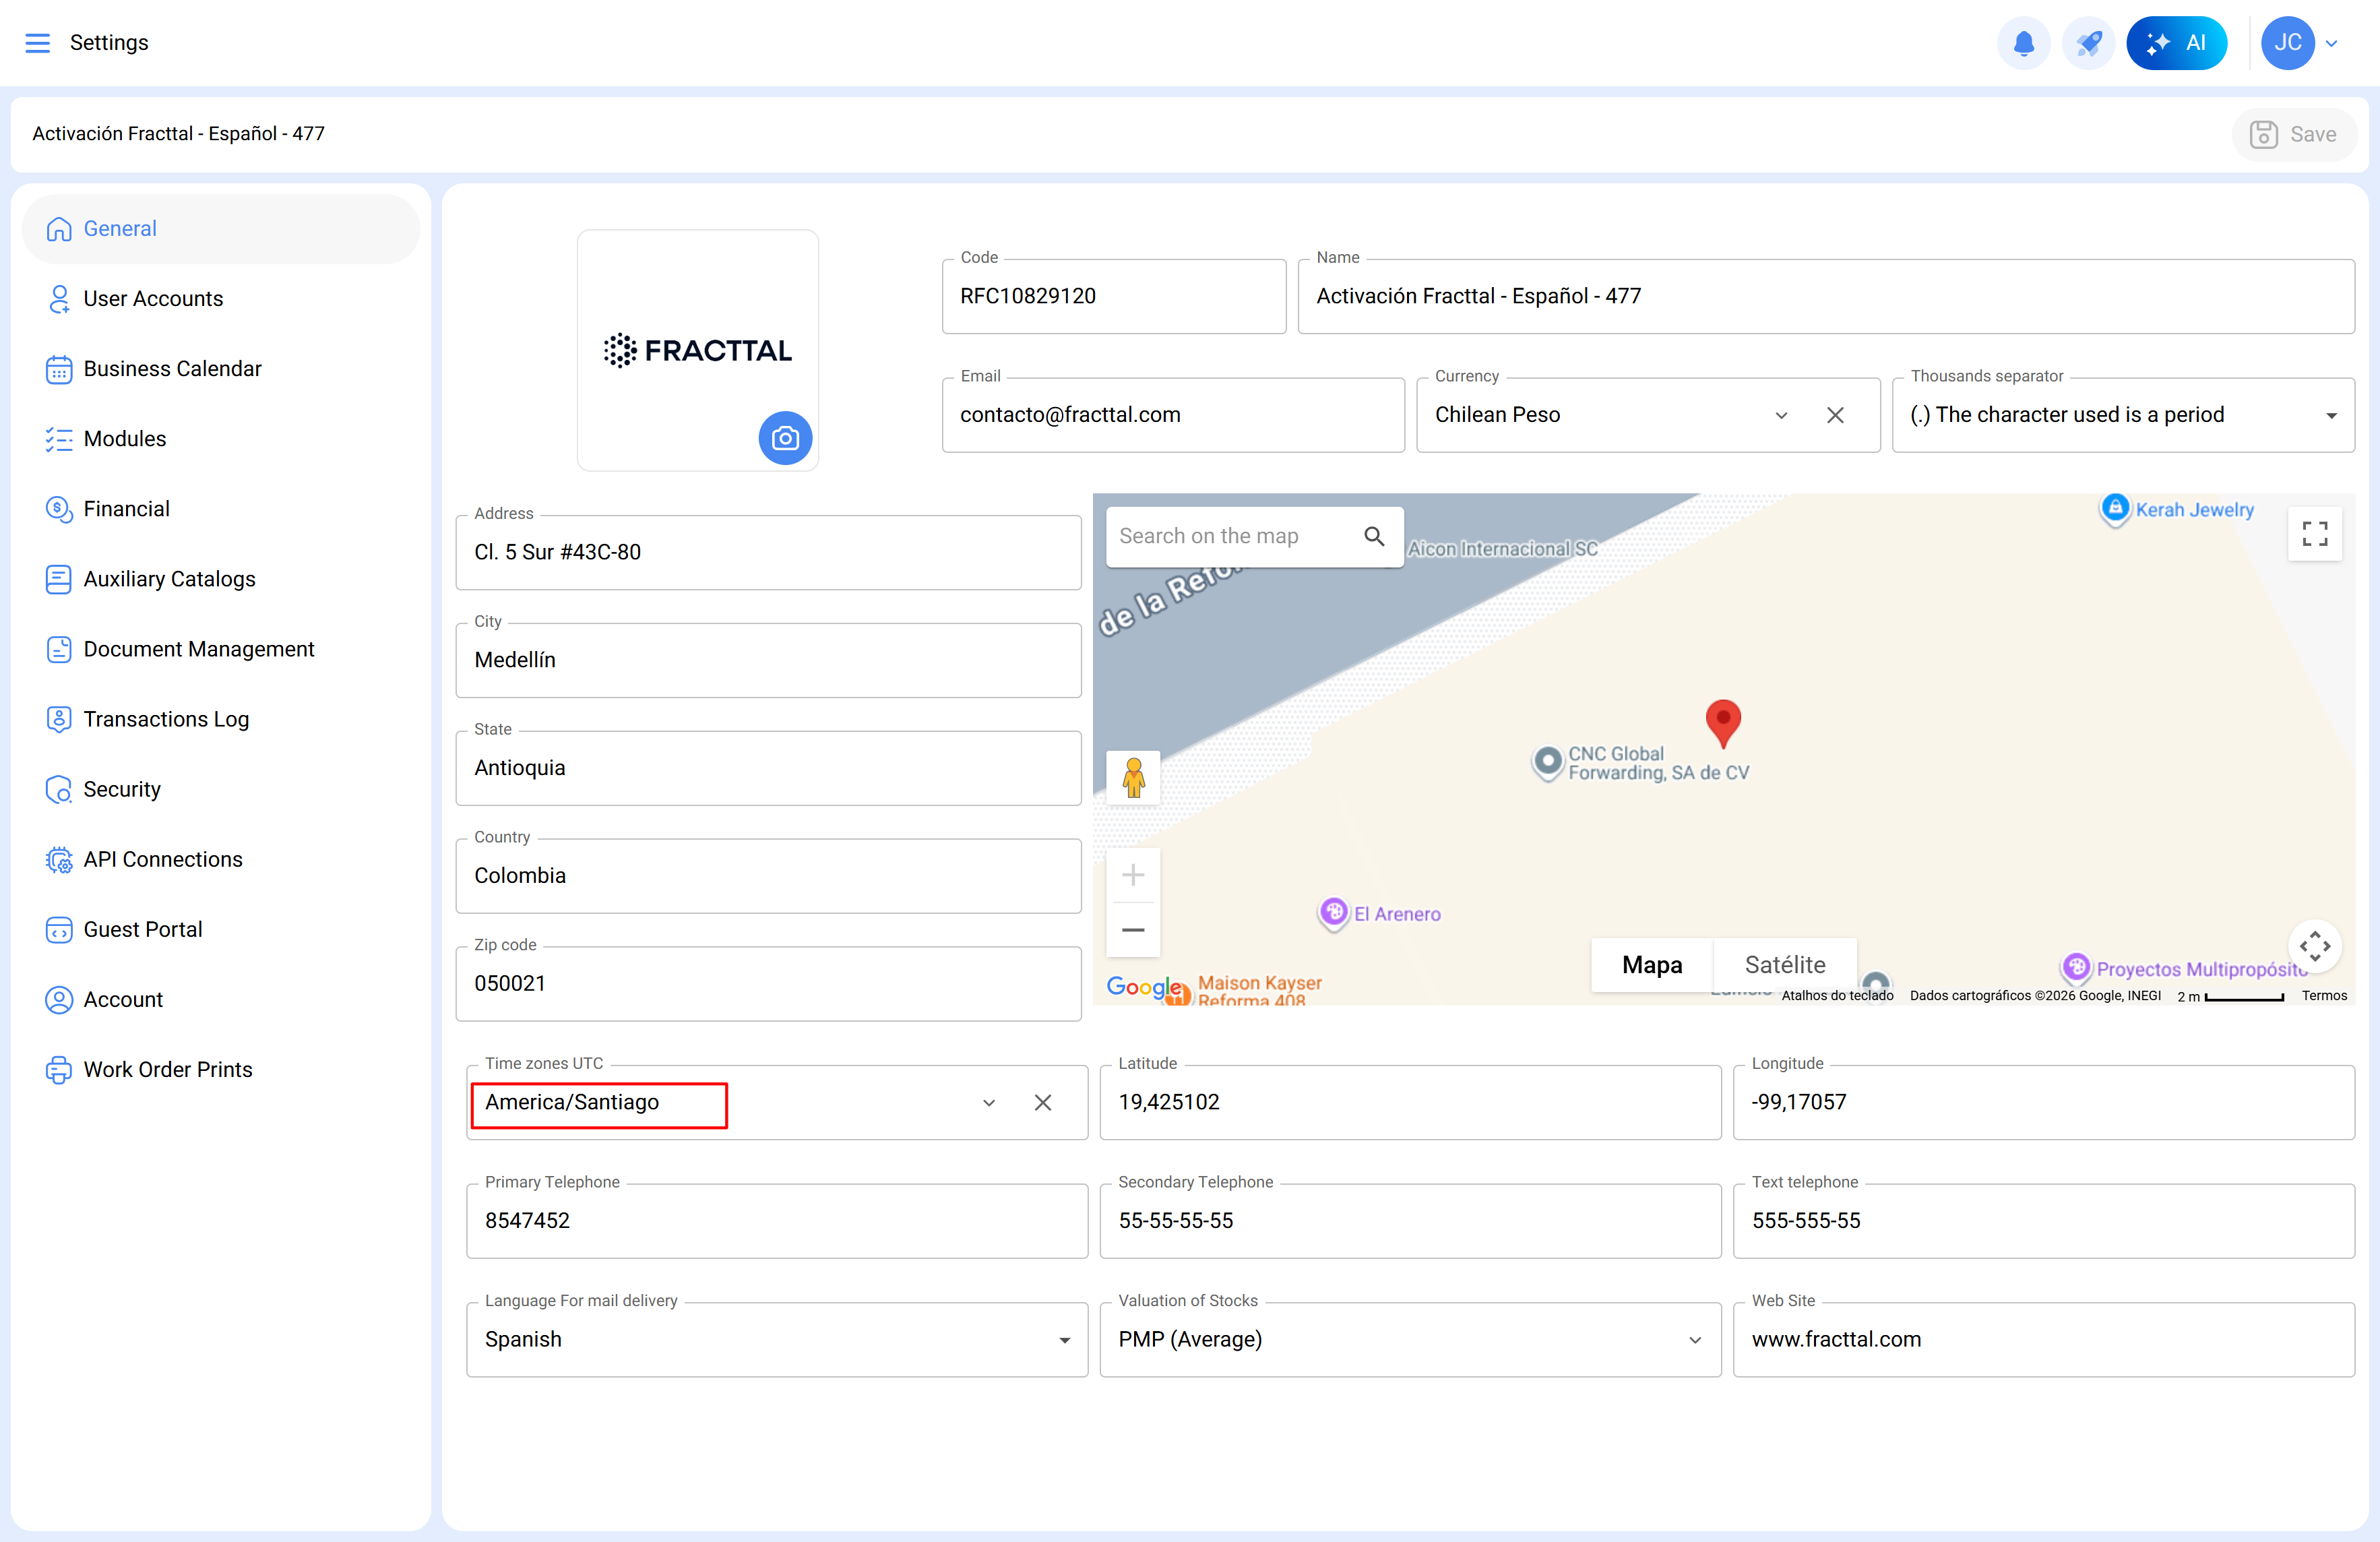Open the User Accounts settings section

click(x=153, y=298)
